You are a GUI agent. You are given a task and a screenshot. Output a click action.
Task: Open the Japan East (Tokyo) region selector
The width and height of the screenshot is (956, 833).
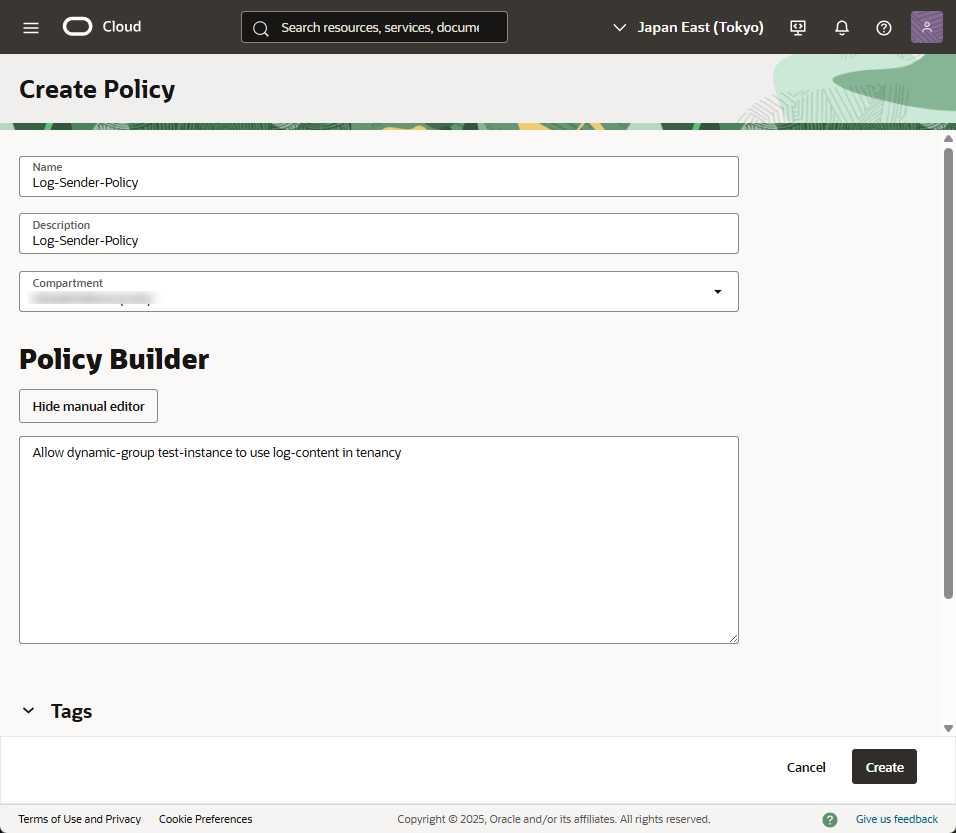click(x=688, y=27)
